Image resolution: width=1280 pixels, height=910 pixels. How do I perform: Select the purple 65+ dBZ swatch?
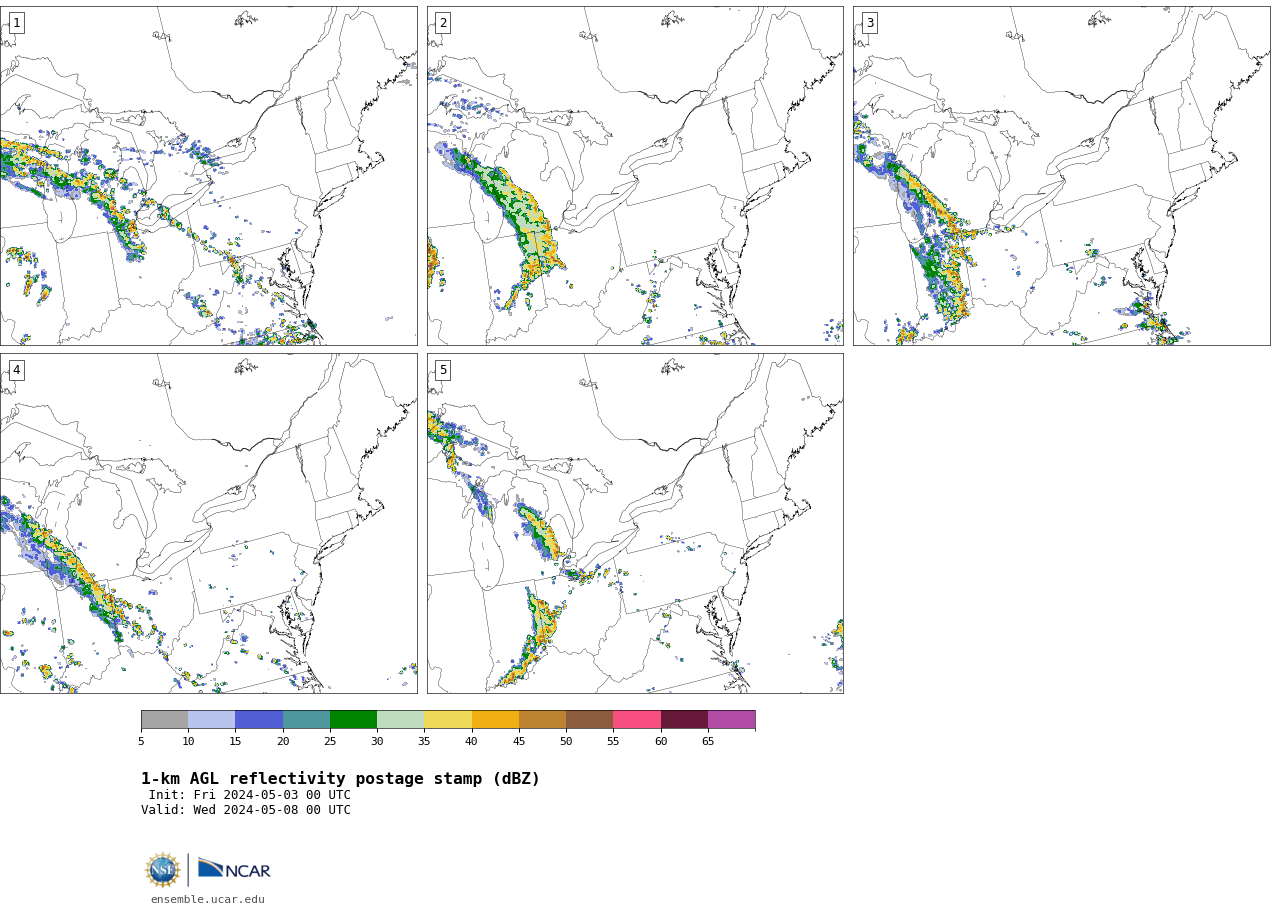coord(731,720)
